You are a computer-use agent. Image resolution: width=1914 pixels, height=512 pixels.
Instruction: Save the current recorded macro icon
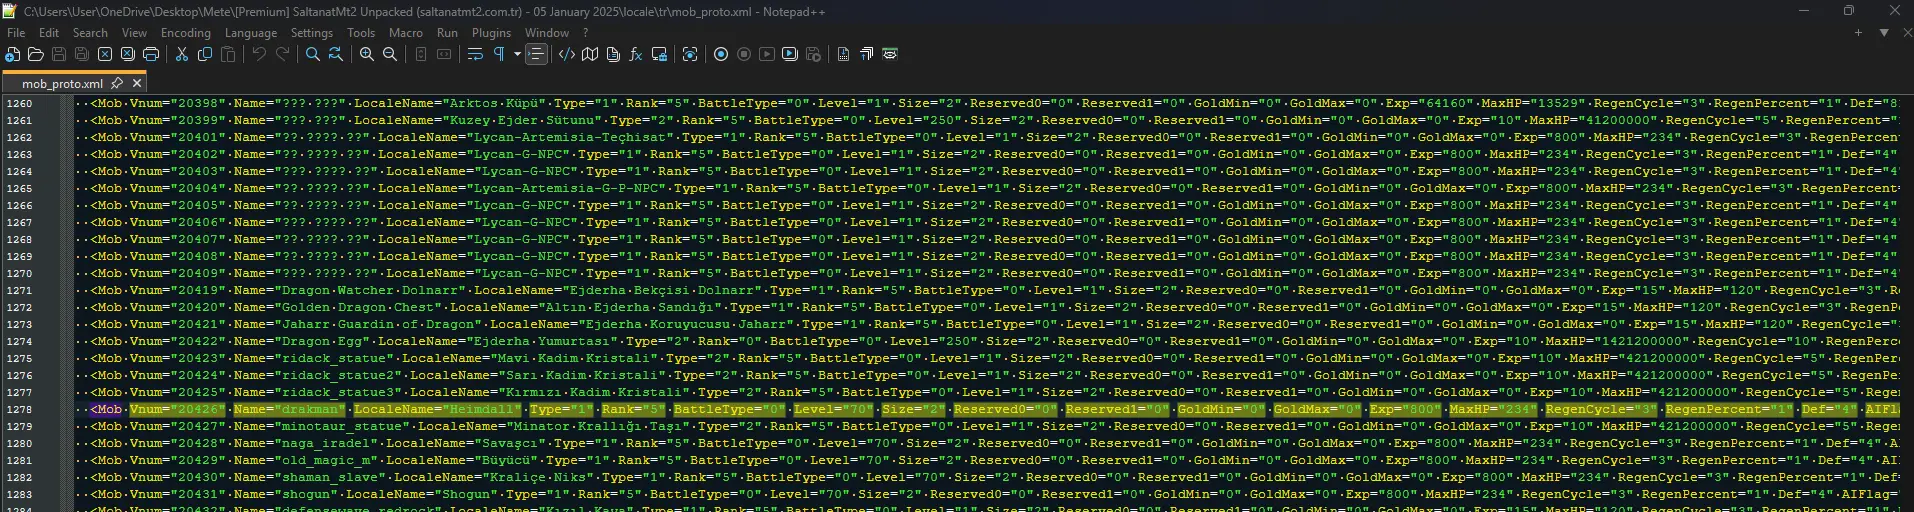813,54
